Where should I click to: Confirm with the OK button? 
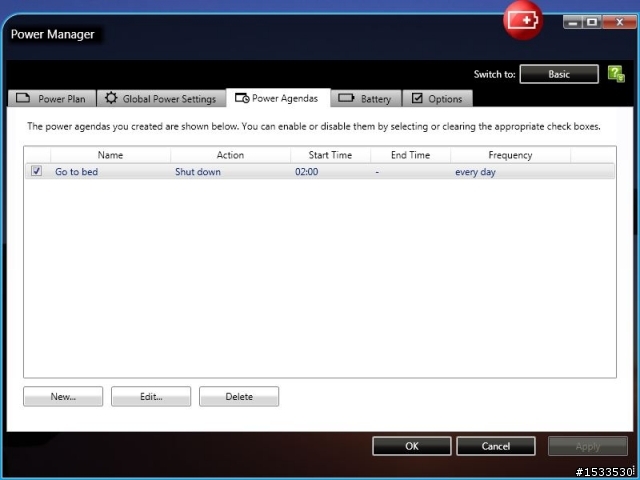click(412, 446)
